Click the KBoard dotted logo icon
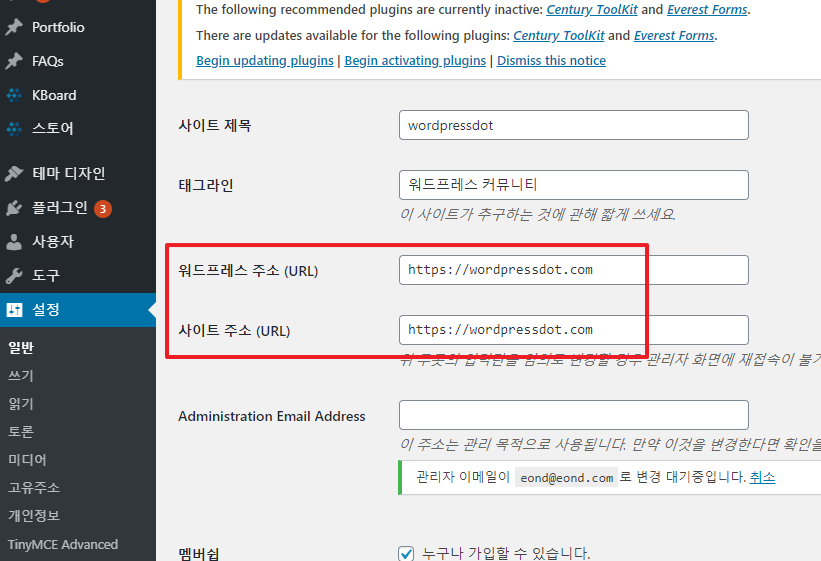The height and width of the screenshot is (561, 821). [14, 95]
